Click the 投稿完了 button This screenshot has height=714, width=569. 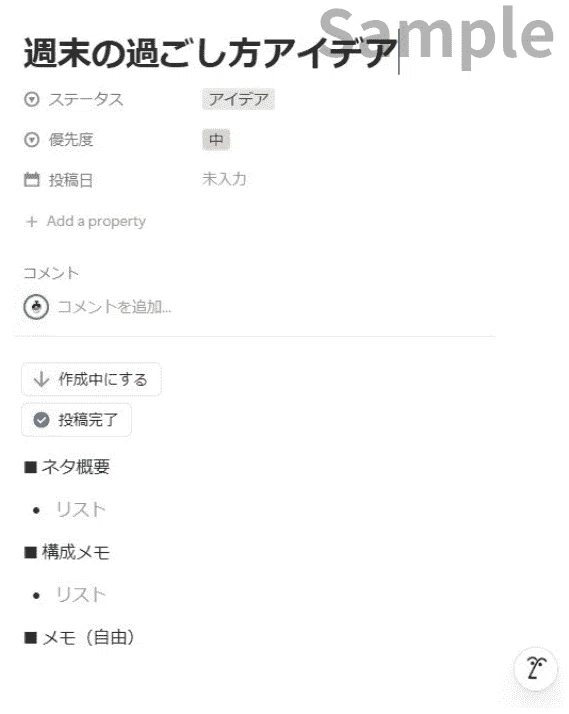(76, 419)
